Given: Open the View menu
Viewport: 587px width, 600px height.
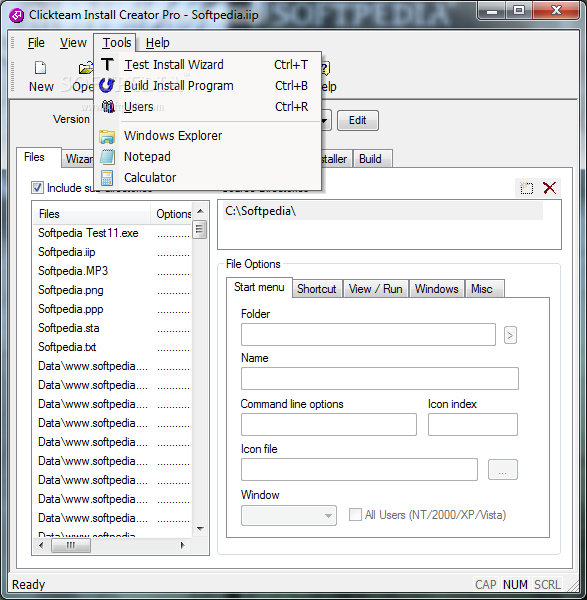Looking at the screenshot, I should point(73,43).
